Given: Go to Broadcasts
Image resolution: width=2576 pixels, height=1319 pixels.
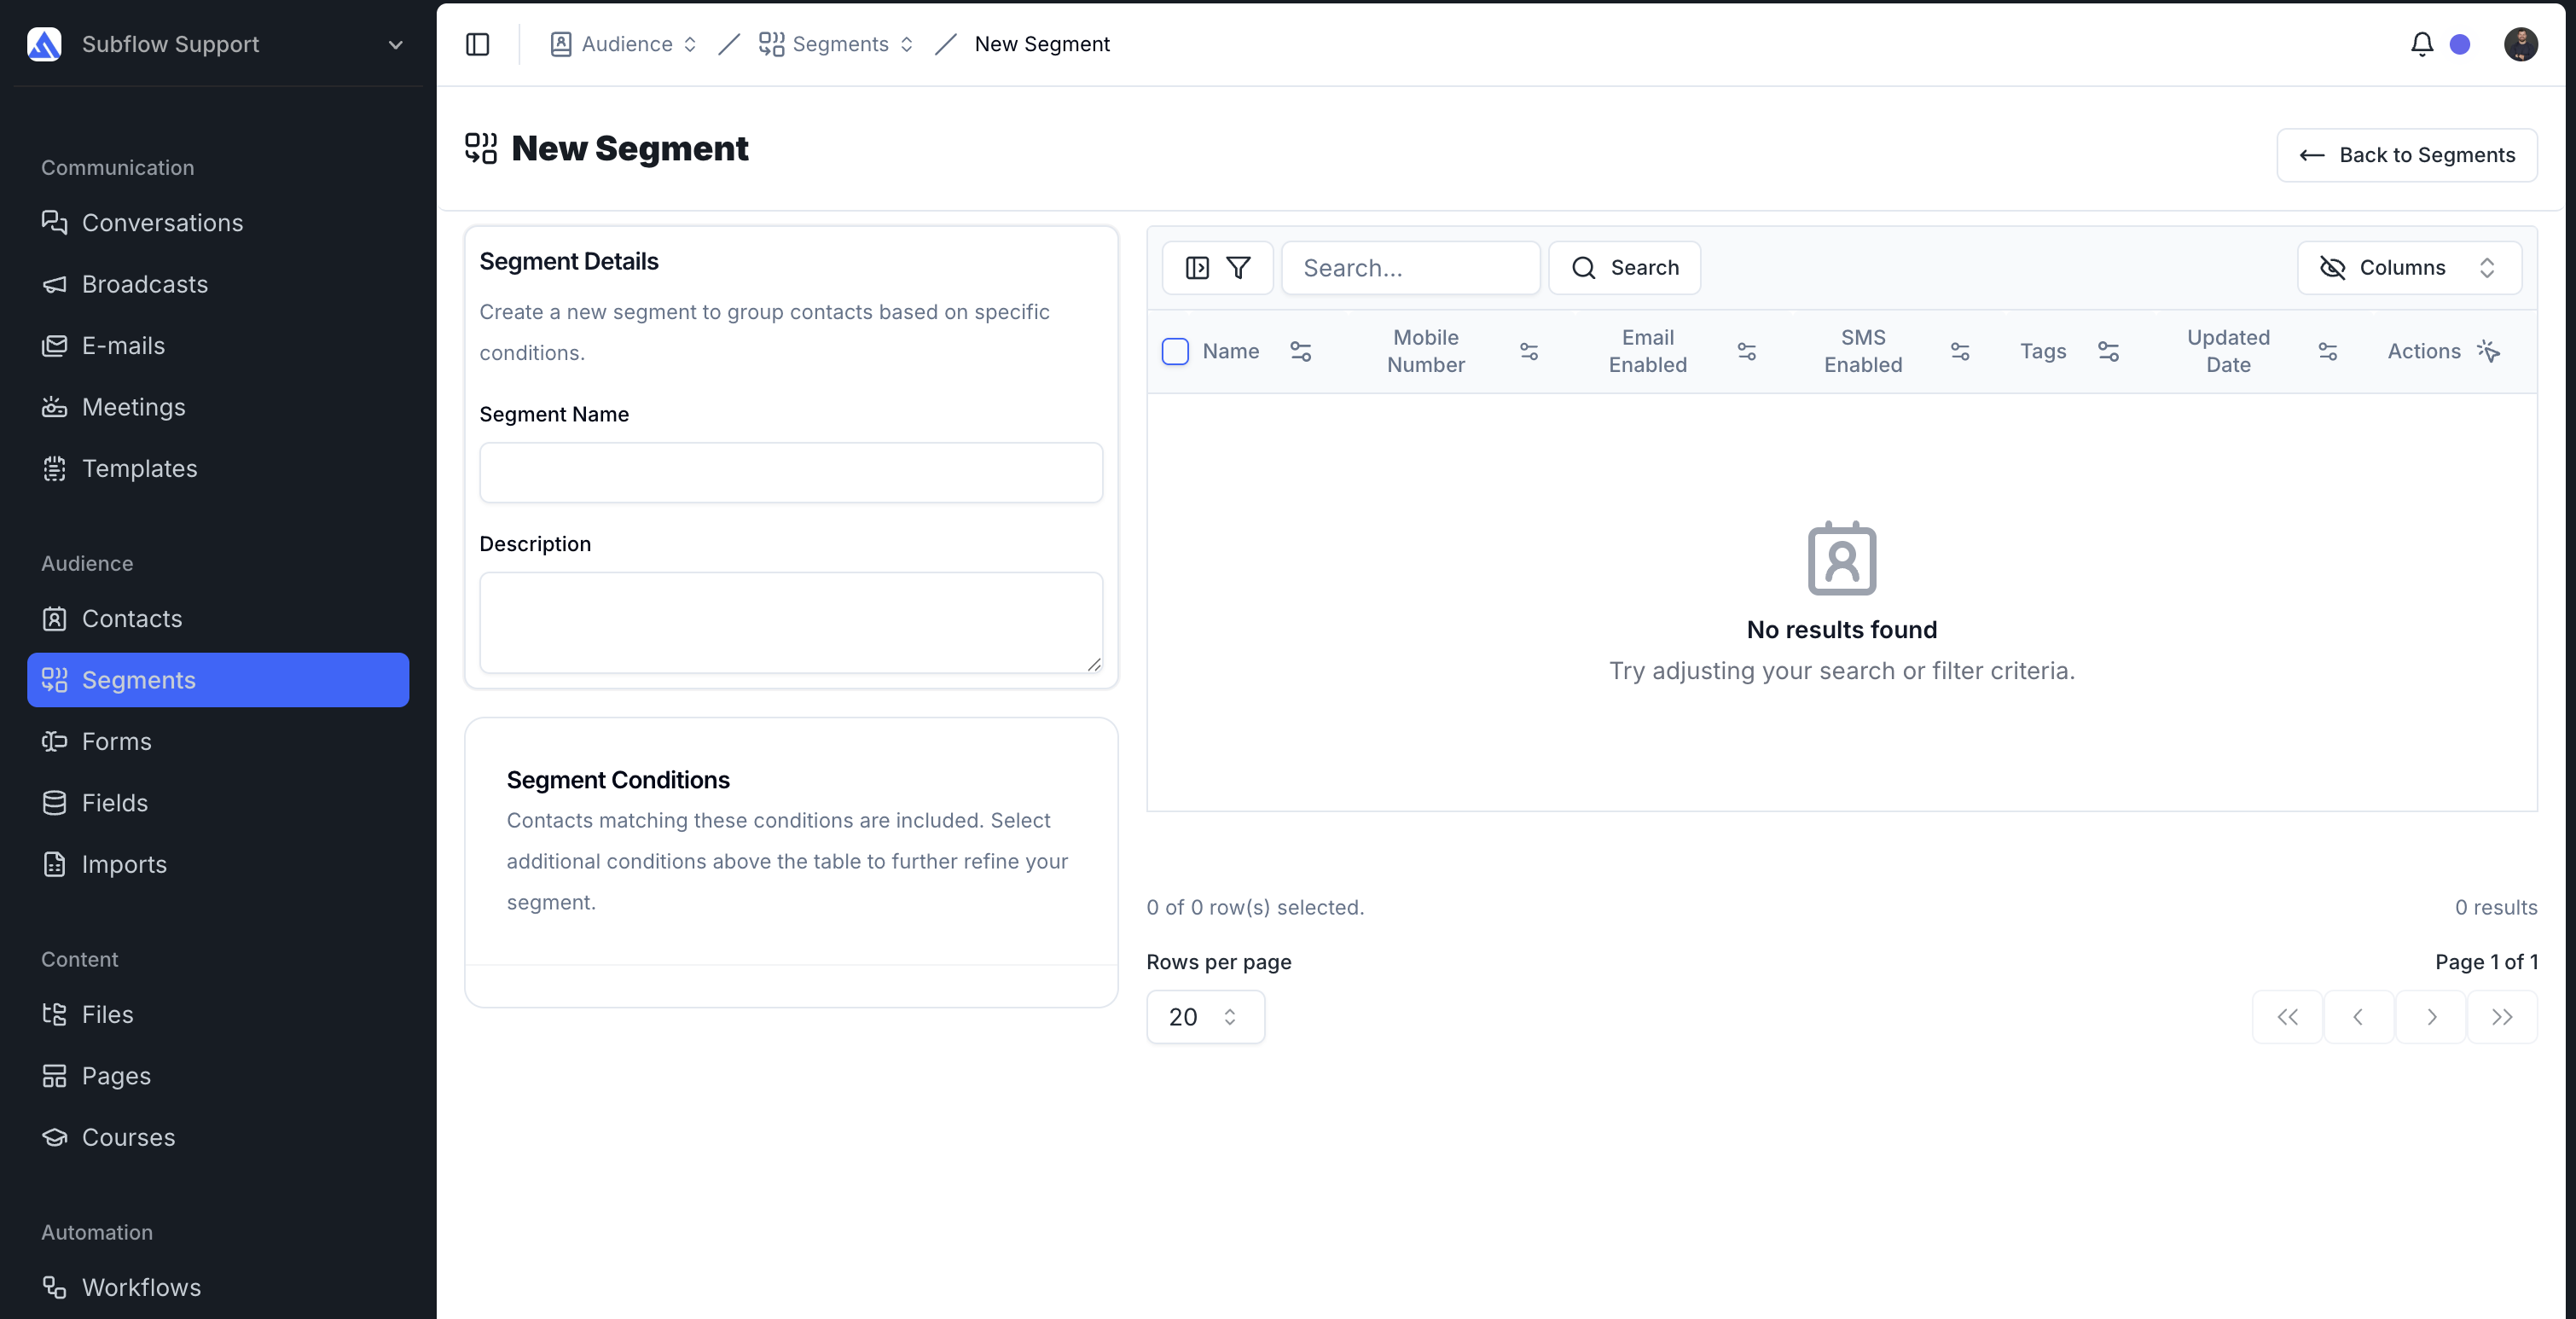Looking at the screenshot, I should 218,284.
